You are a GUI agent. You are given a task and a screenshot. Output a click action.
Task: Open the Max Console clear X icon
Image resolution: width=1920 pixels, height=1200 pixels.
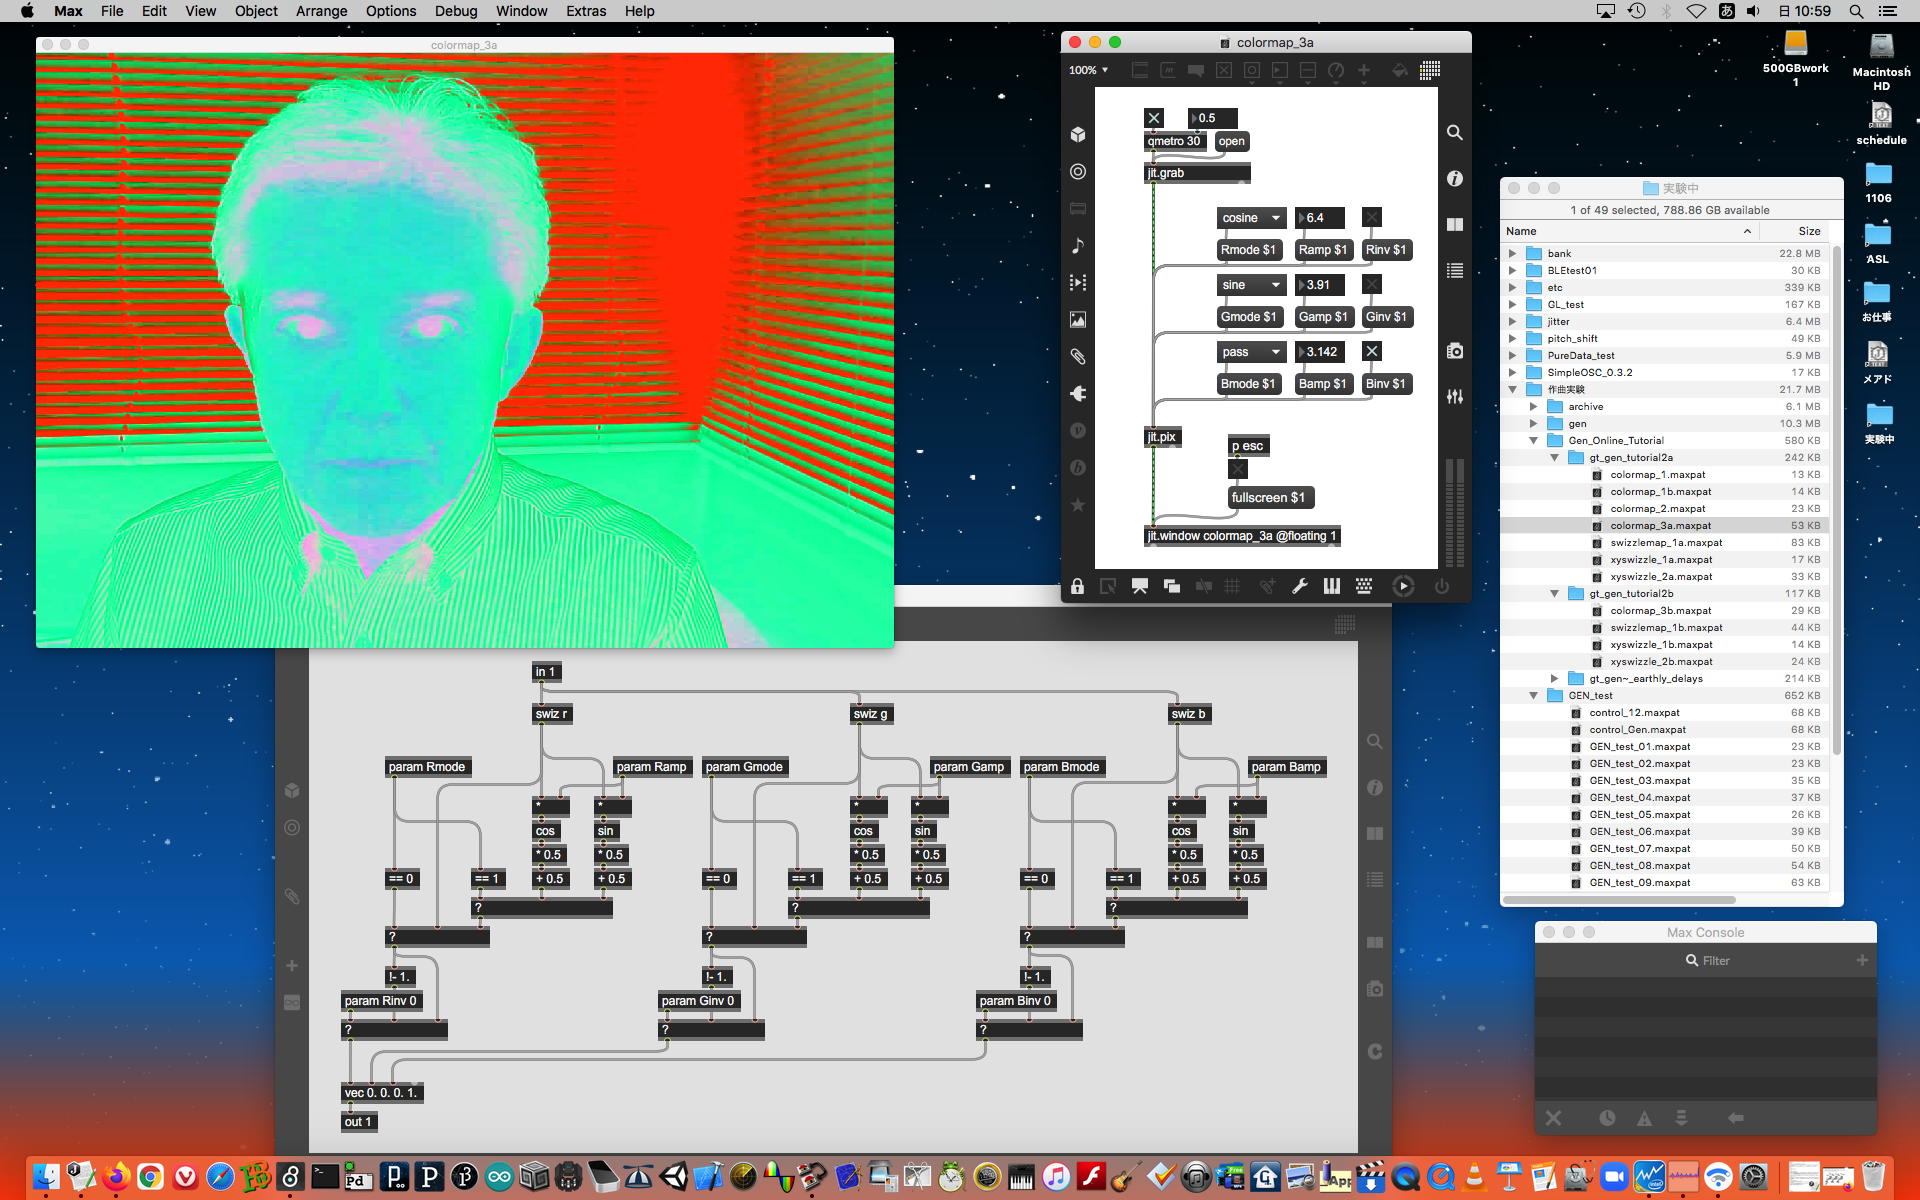point(1553,1118)
